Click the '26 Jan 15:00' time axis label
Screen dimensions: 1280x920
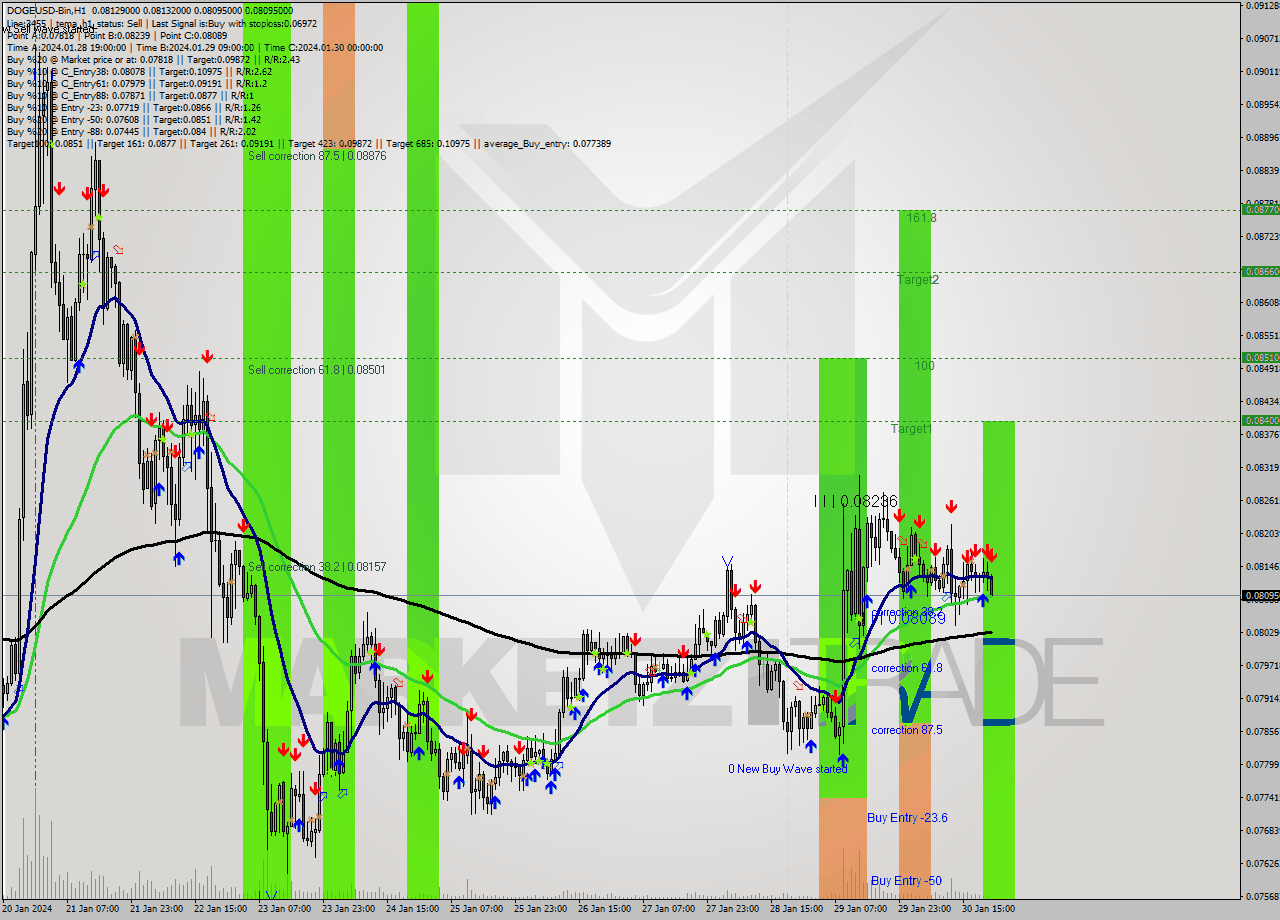604,909
